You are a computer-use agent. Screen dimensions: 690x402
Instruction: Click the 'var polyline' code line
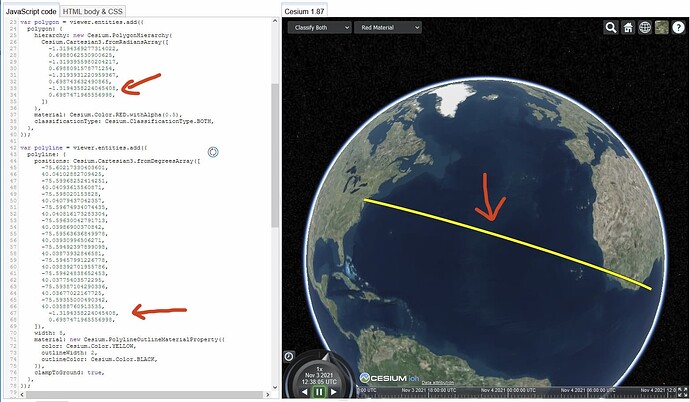(x=84, y=148)
